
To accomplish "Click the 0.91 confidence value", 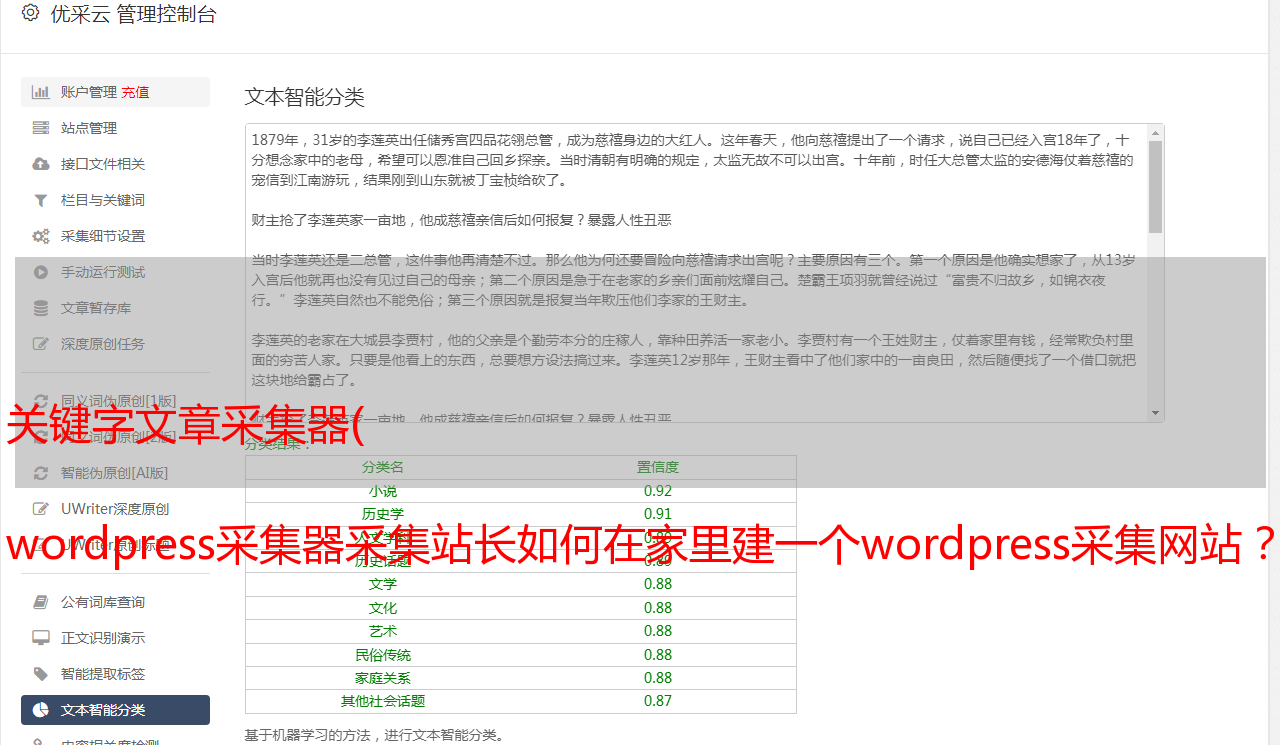I will point(658,514).
